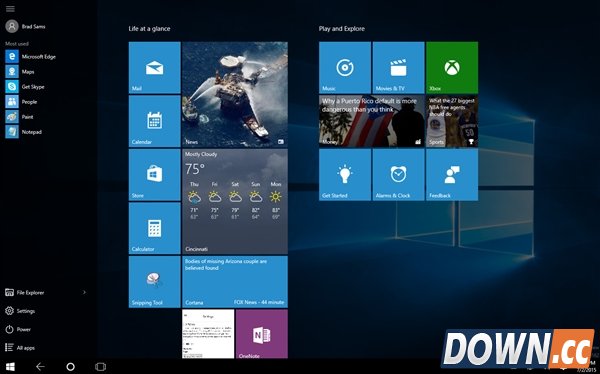
Task: Launch the Snipping Tool tile
Action: coord(155,282)
